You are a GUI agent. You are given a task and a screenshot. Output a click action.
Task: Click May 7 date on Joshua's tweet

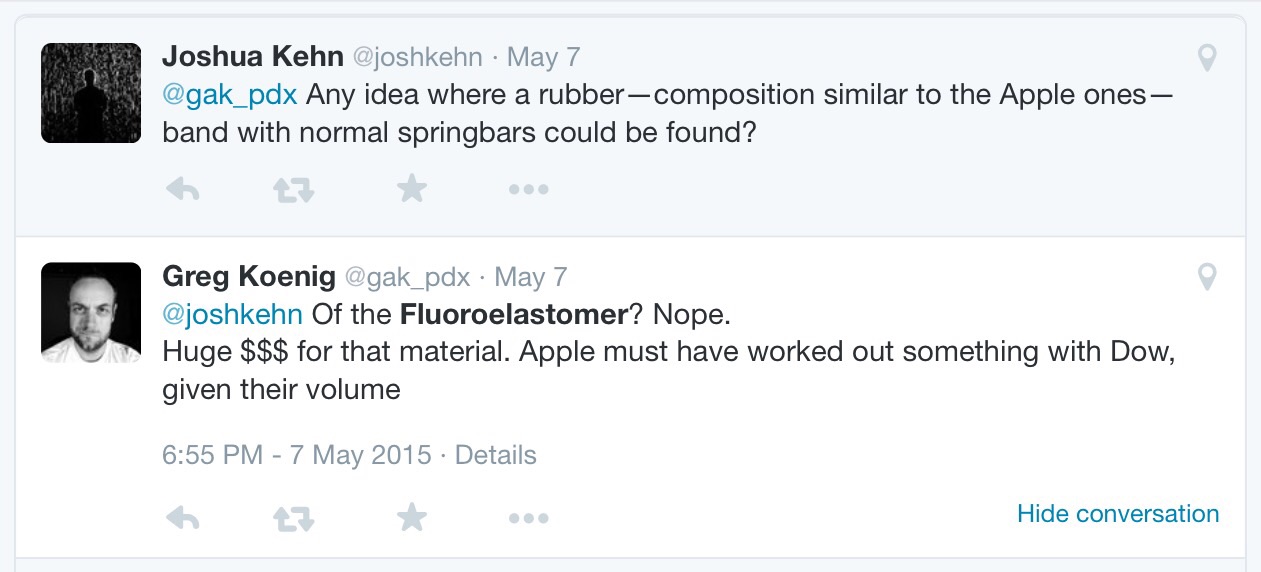point(543,57)
